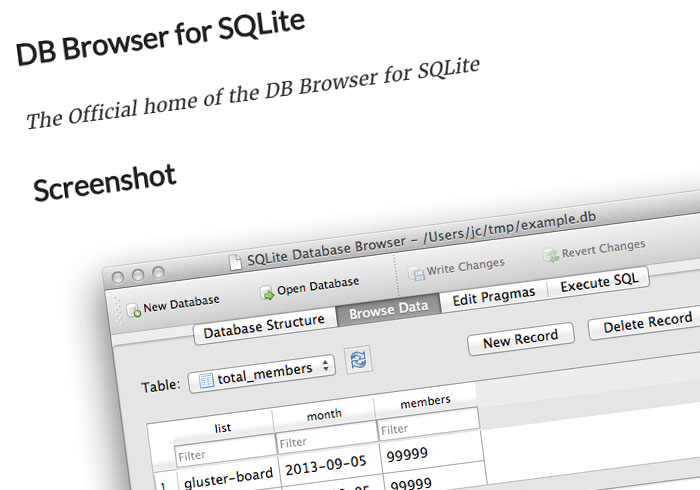Sort by the members column header

pyautogui.click(x=425, y=402)
